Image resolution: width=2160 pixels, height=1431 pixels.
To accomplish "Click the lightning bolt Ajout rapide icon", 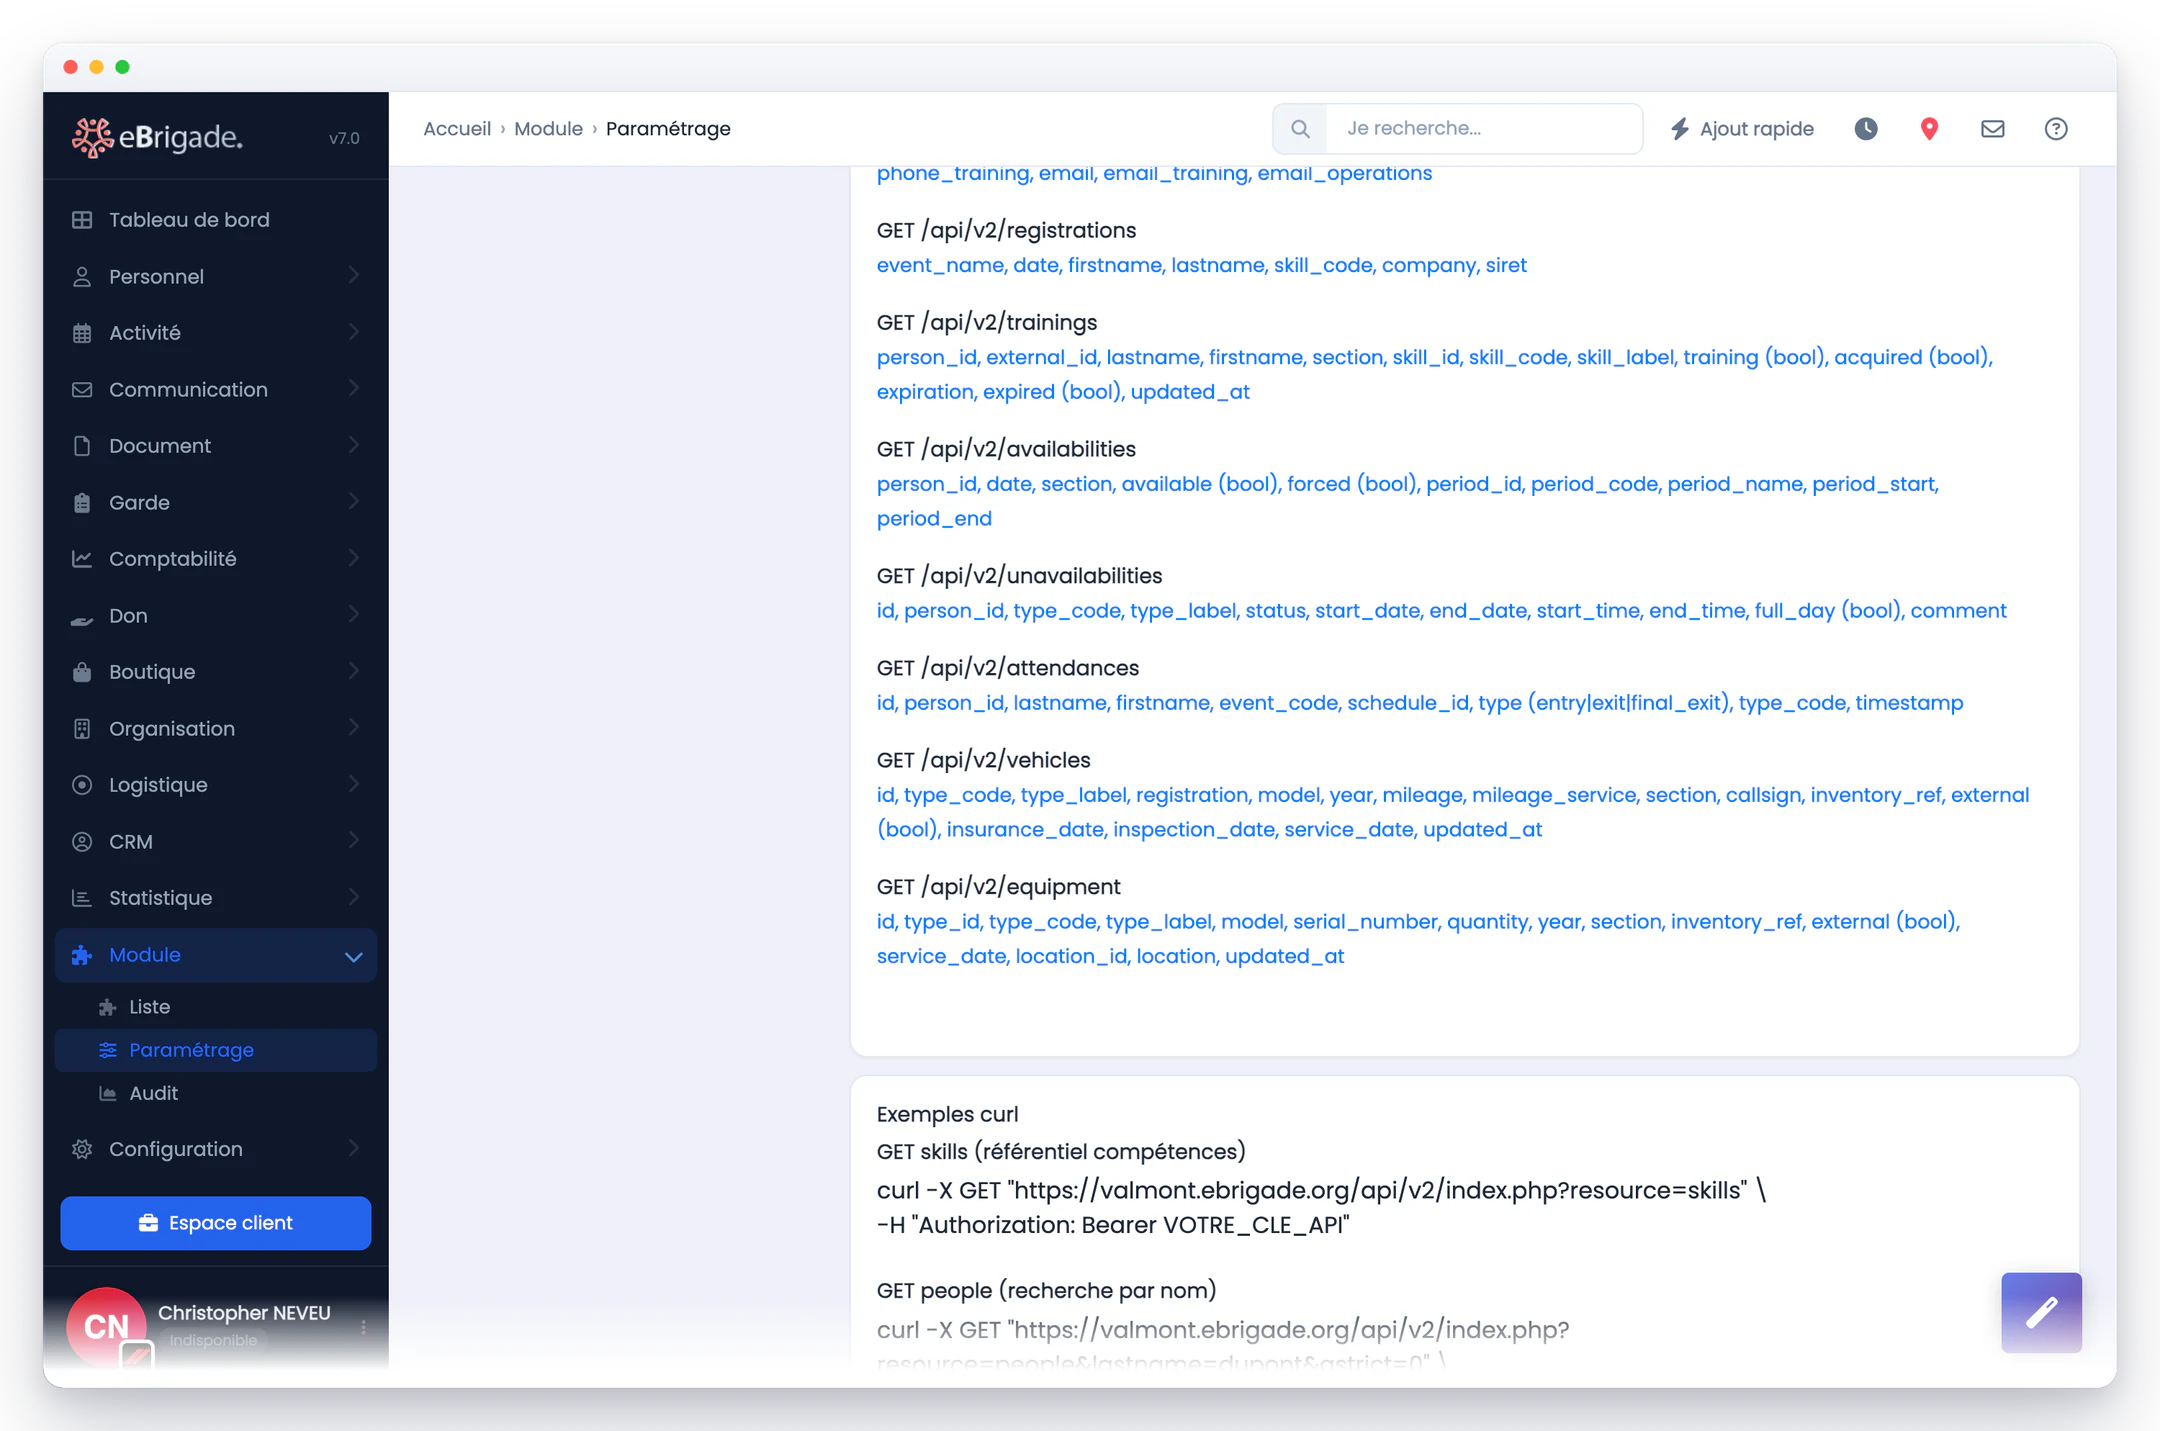I will [1680, 129].
